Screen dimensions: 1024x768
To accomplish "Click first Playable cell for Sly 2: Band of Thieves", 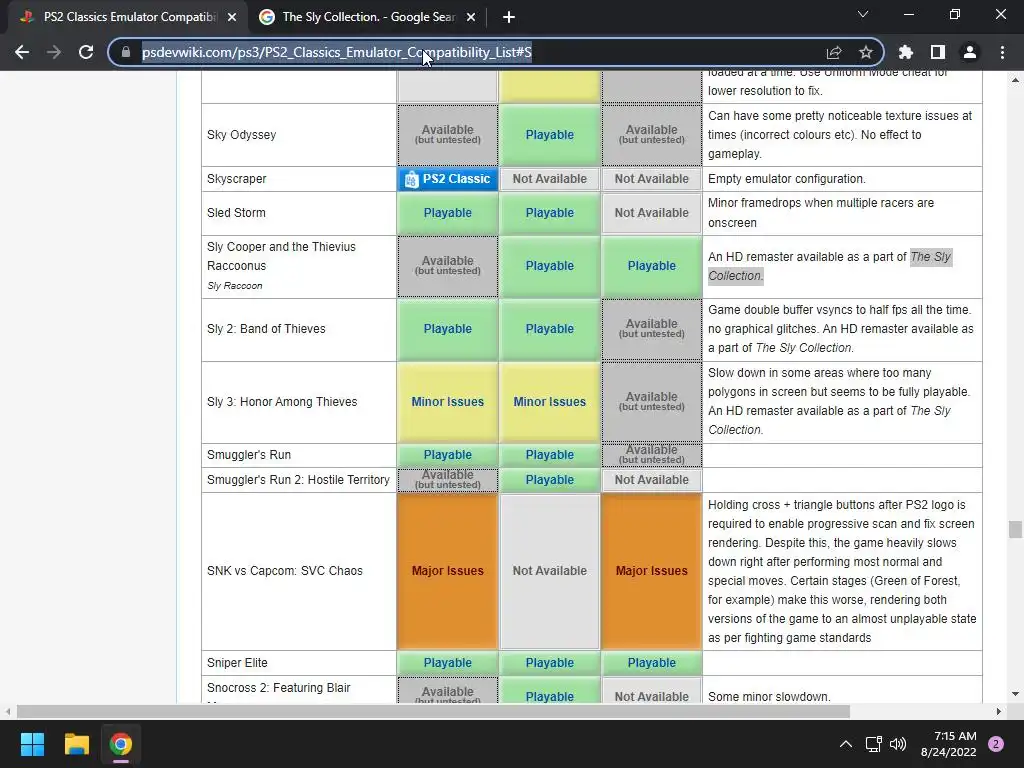I will [448, 329].
